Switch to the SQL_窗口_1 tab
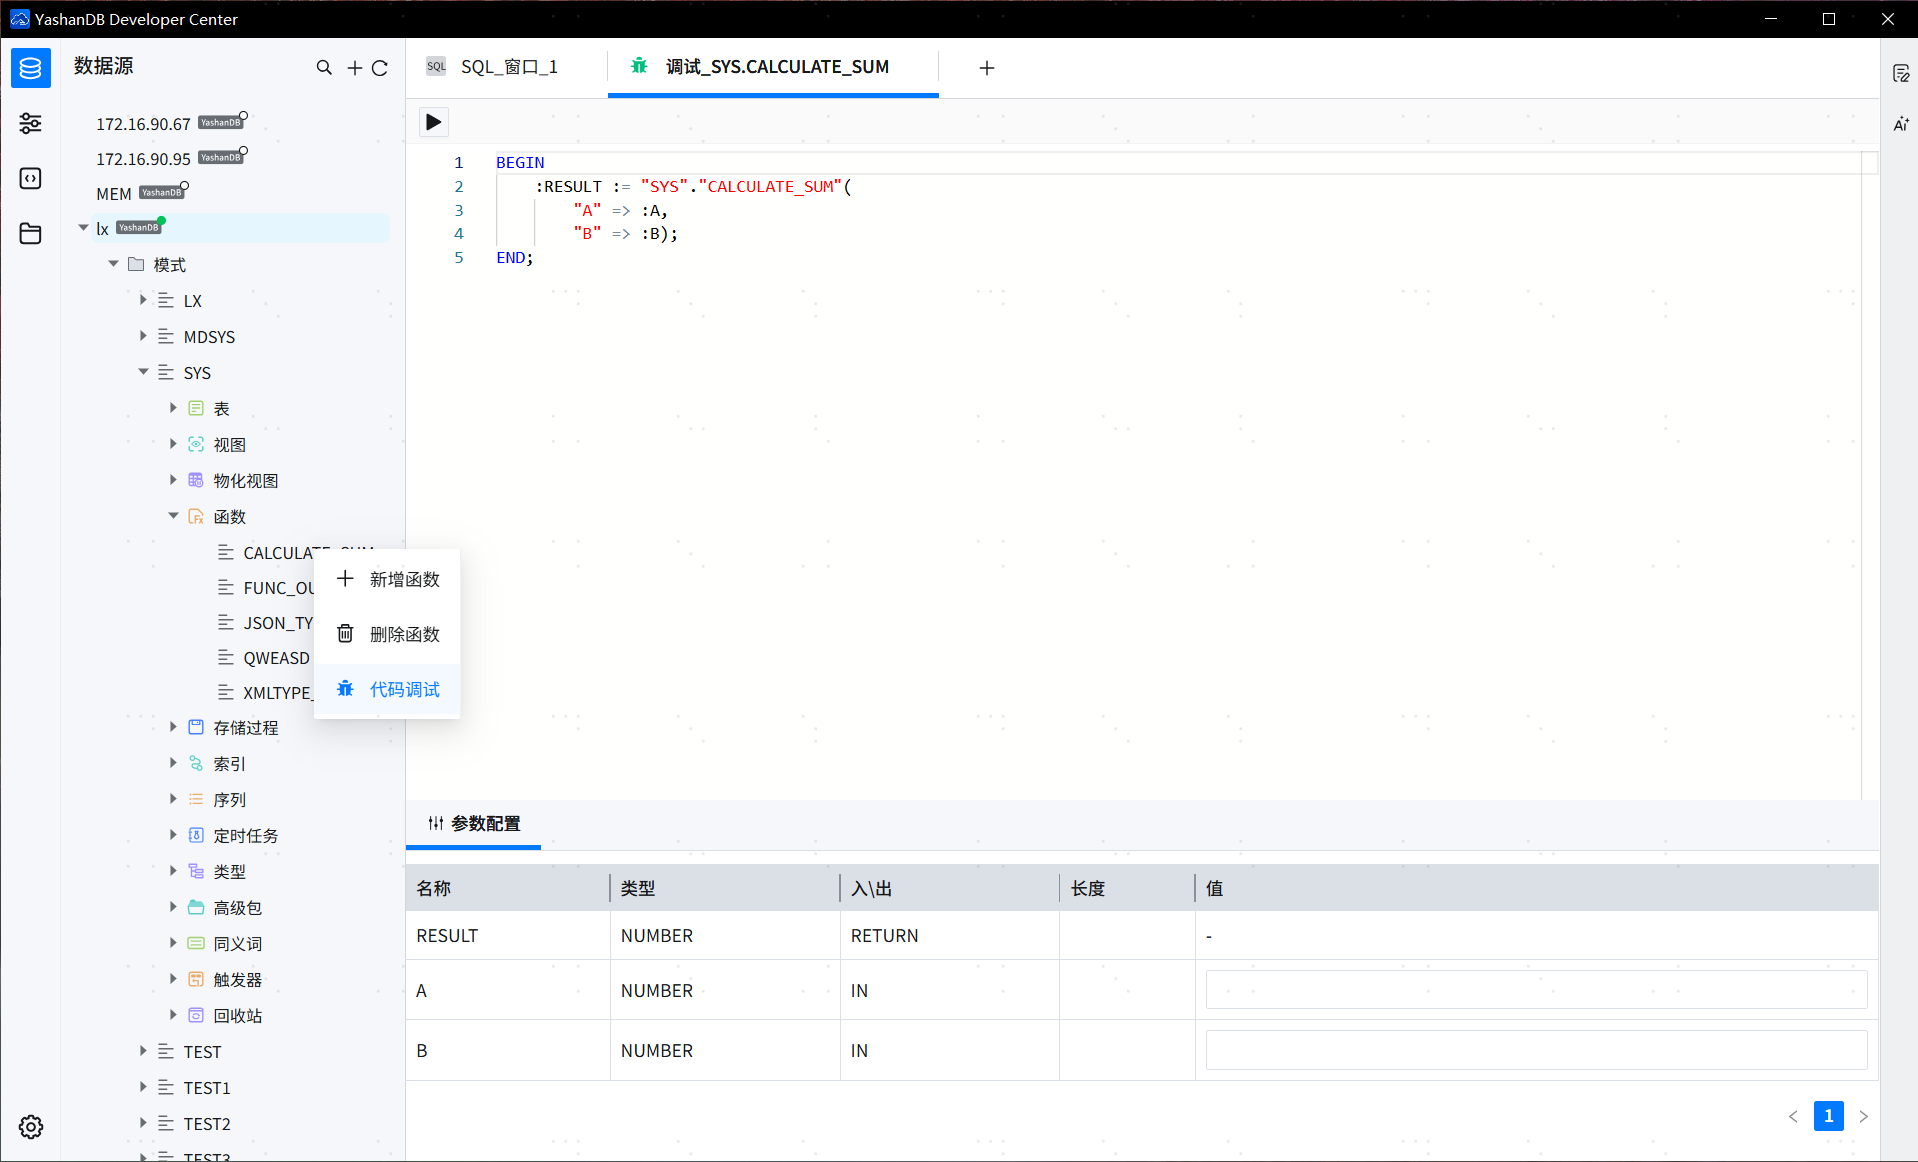 point(508,66)
